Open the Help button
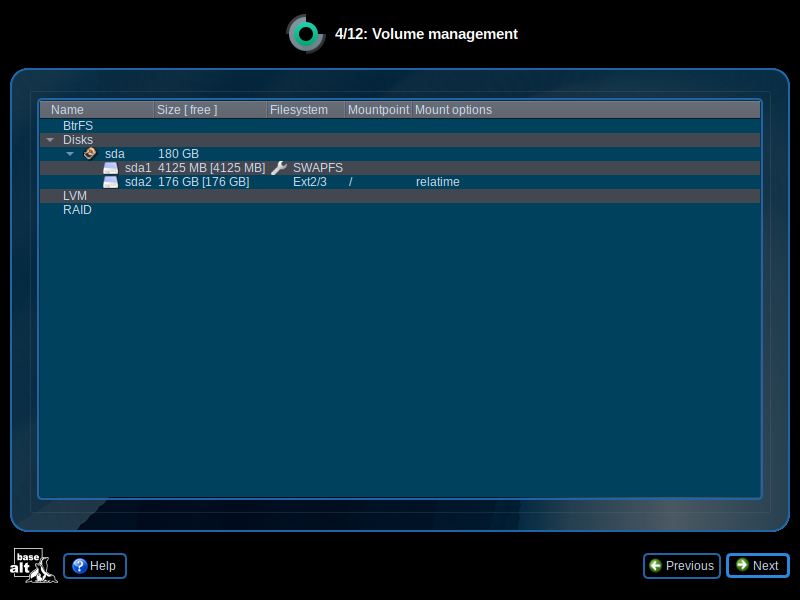Image resolution: width=800 pixels, height=600 pixels. 95,566
